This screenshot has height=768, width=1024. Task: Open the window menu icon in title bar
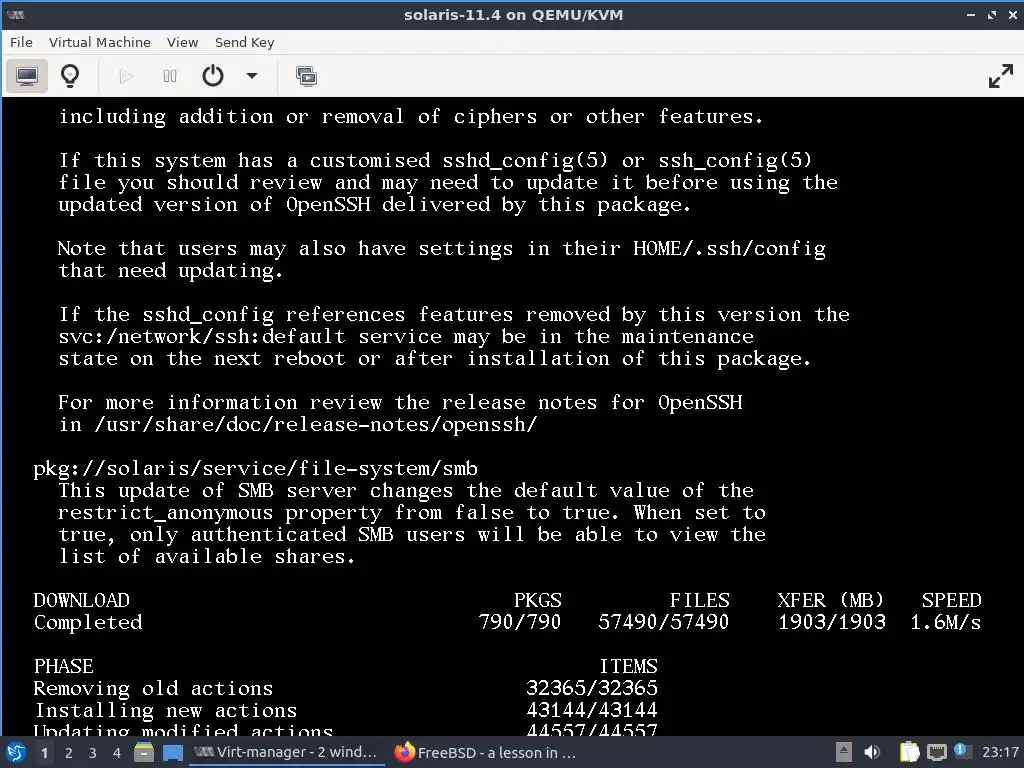point(16,15)
